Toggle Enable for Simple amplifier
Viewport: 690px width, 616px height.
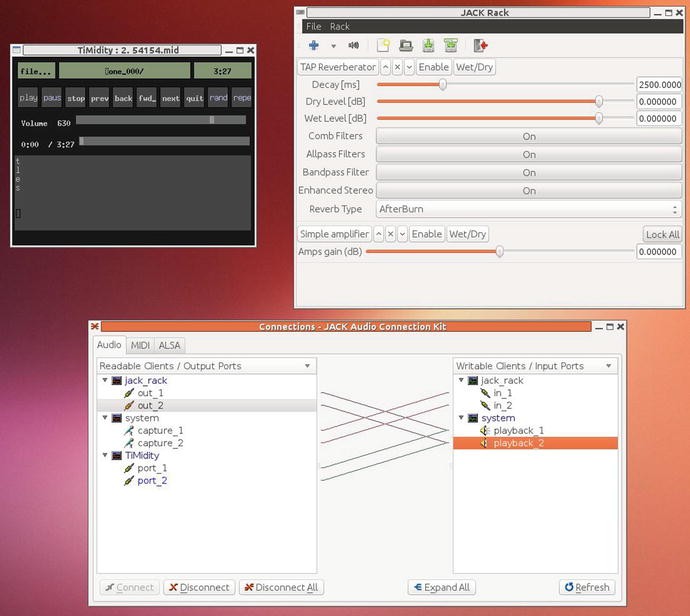coord(426,234)
